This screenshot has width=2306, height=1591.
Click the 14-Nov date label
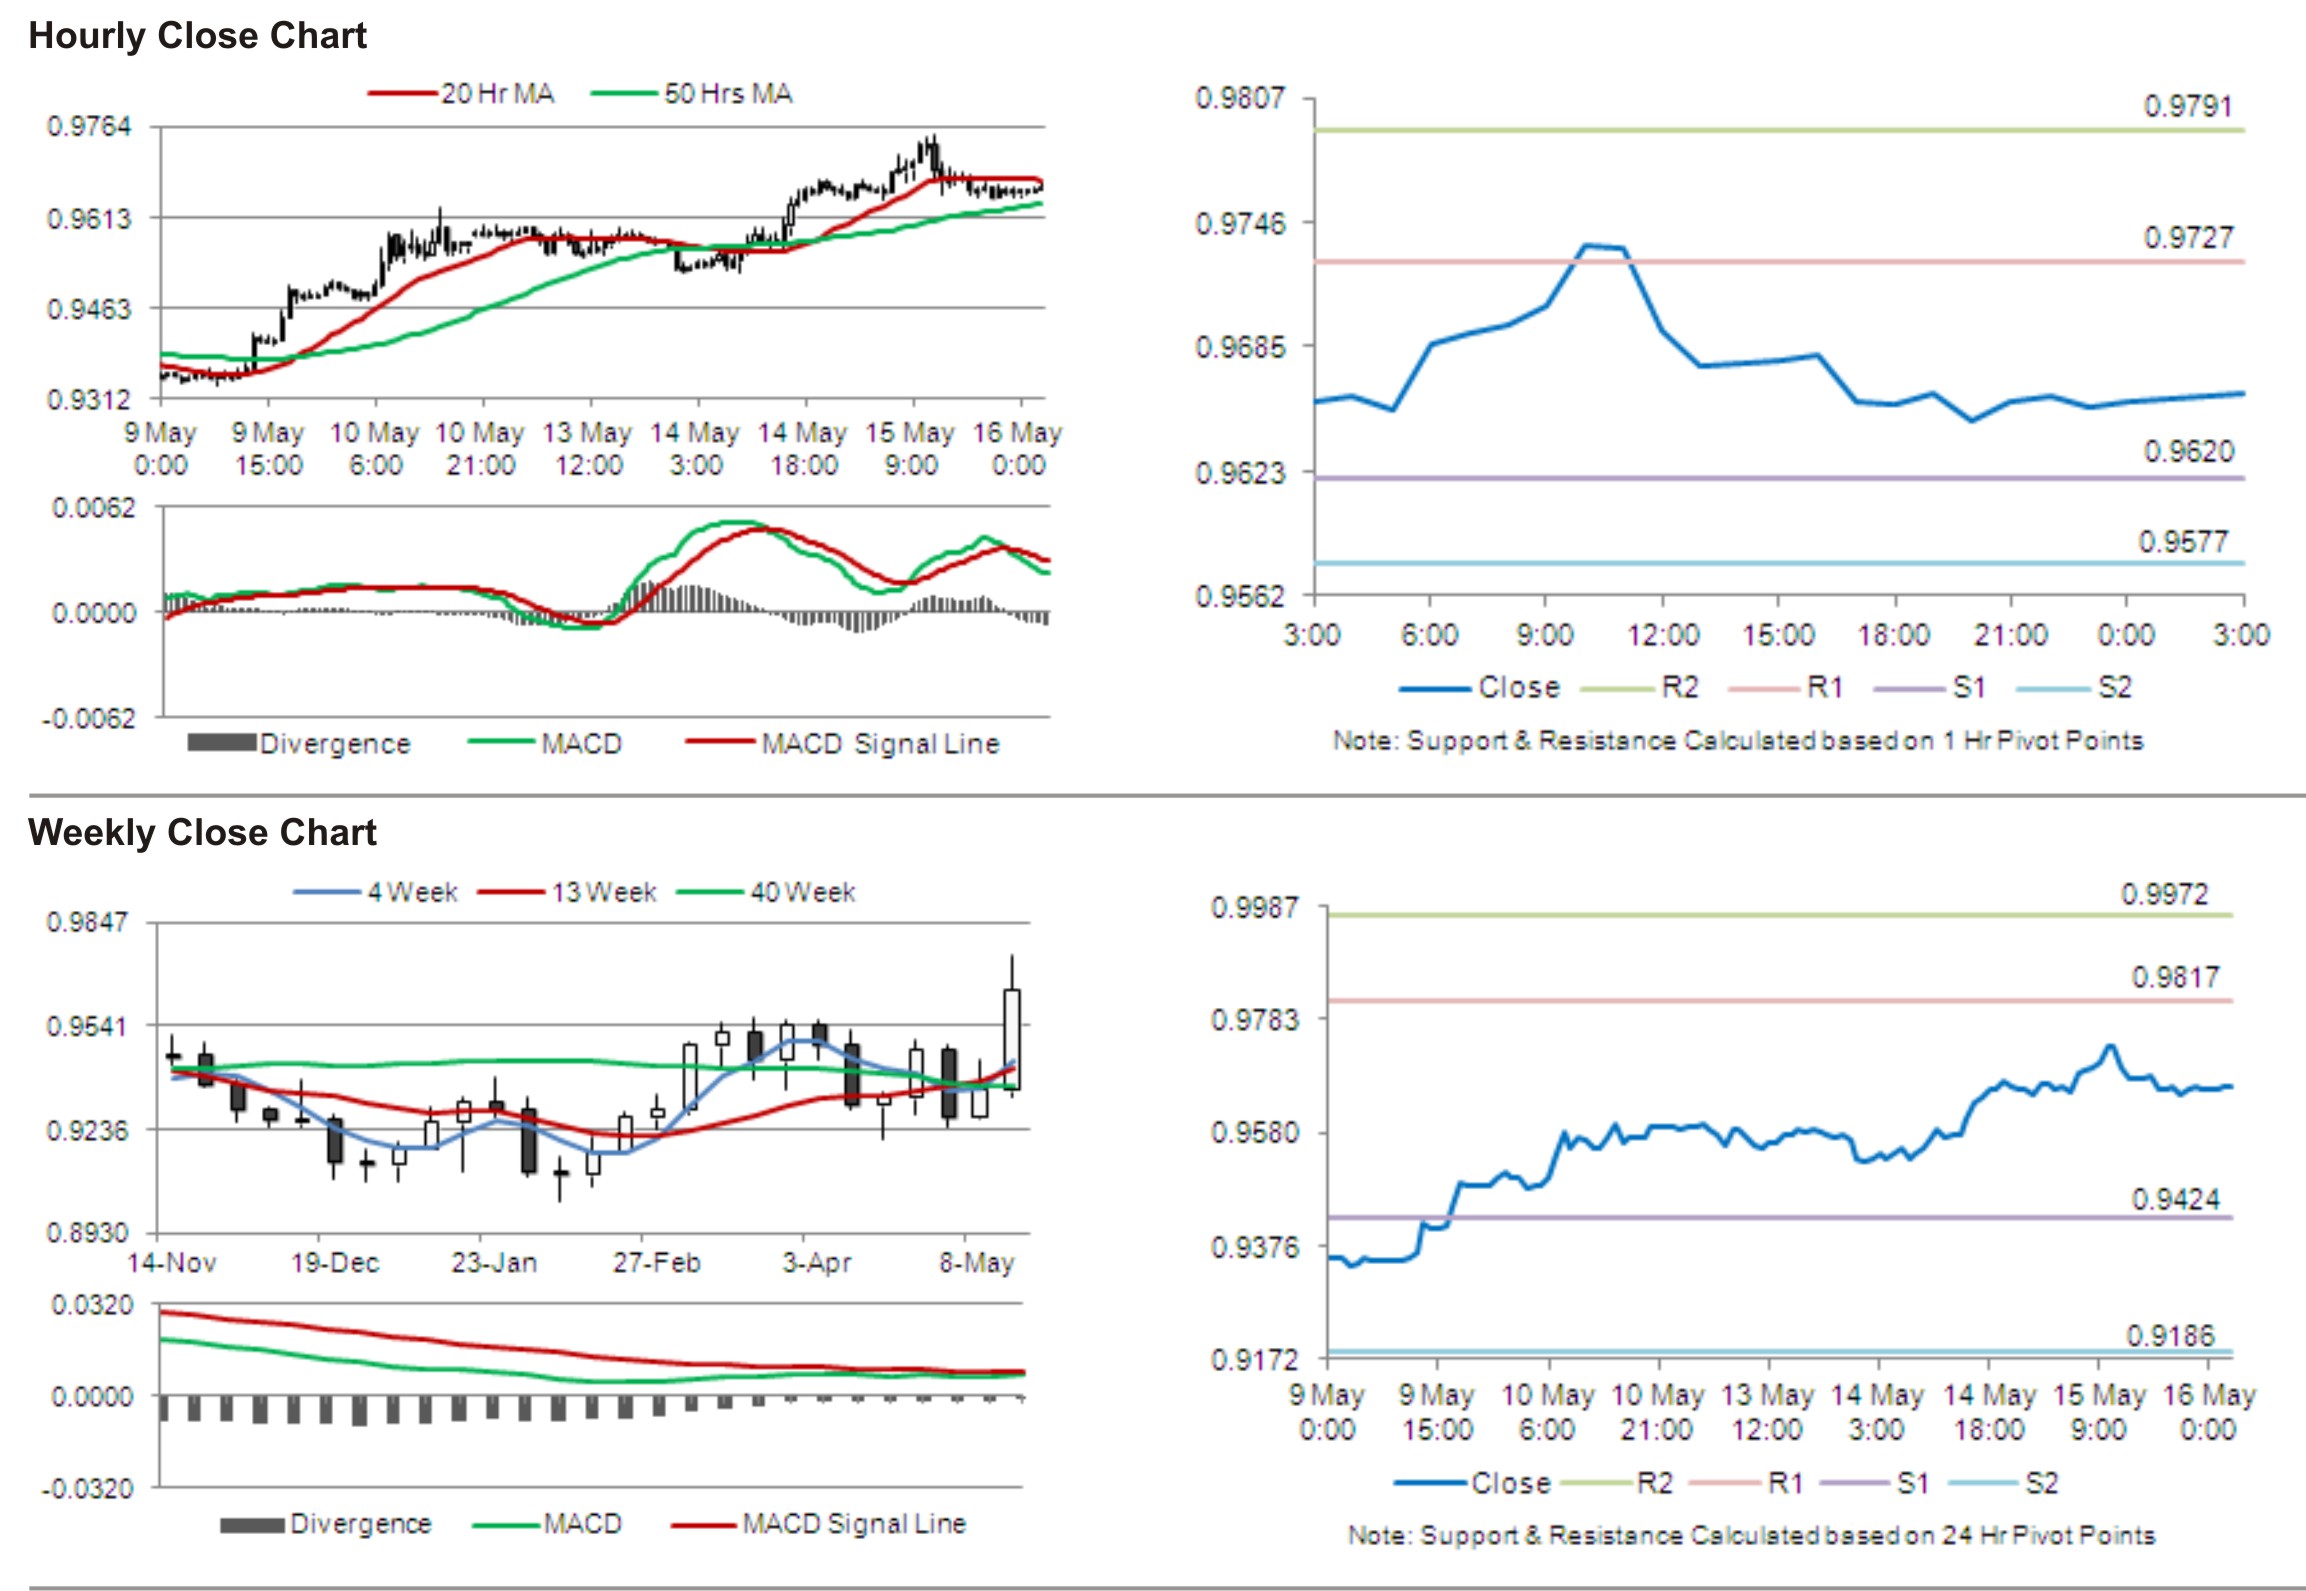(x=172, y=1263)
